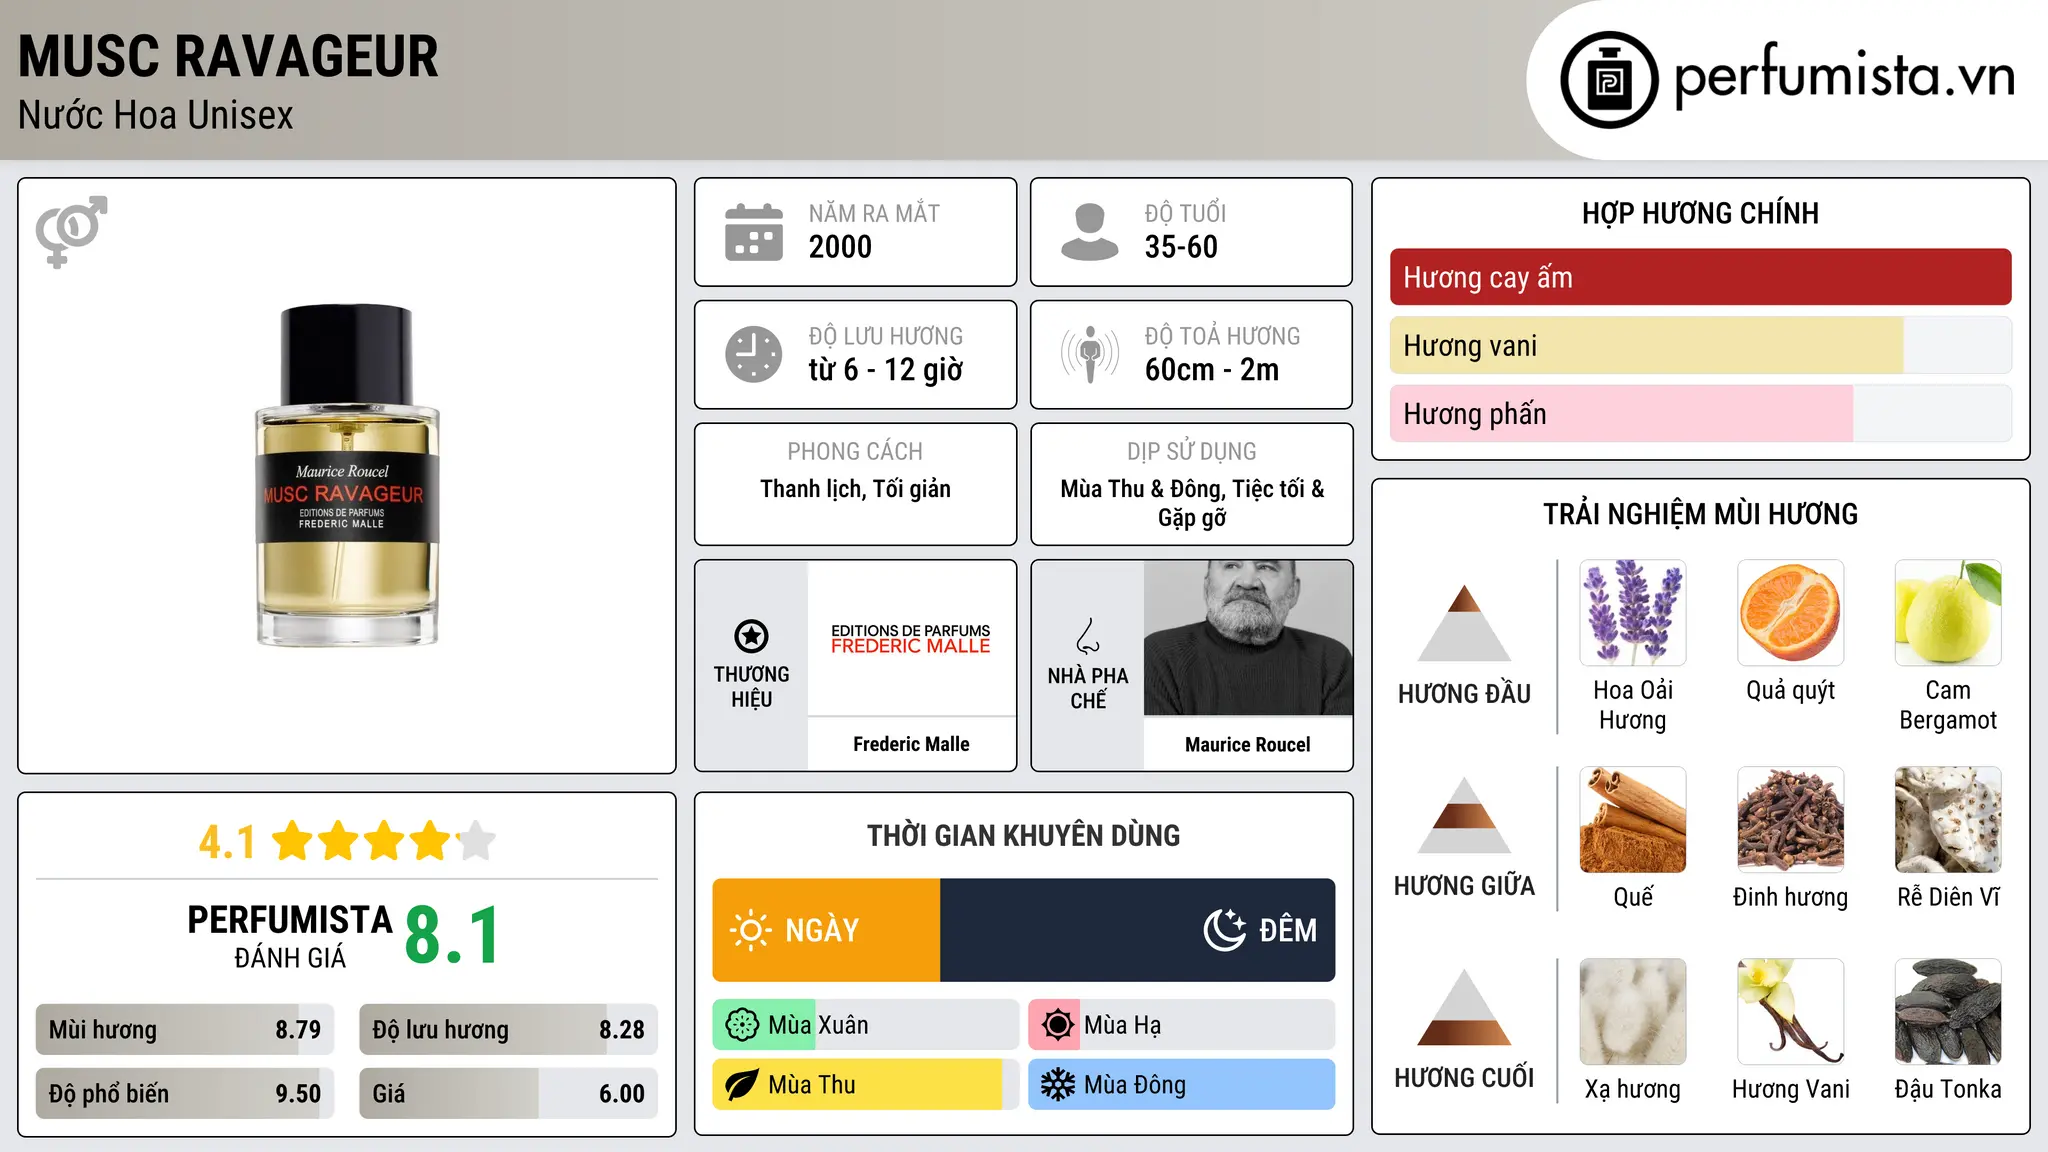Click the sillage icon beside Độ toả hương
The height and width of the screenshot is (1152, 2048).
tap(1090, 354)
